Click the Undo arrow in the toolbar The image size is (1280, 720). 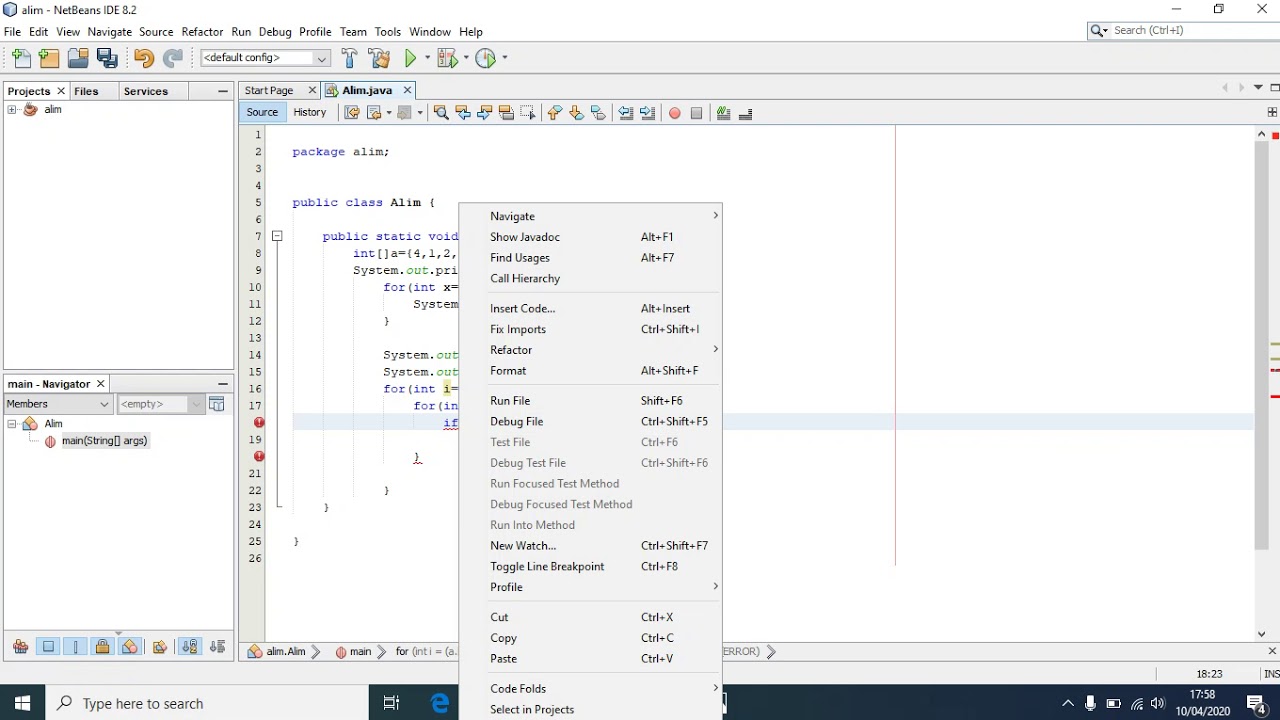pyautogui.click(x=143, y=58)
